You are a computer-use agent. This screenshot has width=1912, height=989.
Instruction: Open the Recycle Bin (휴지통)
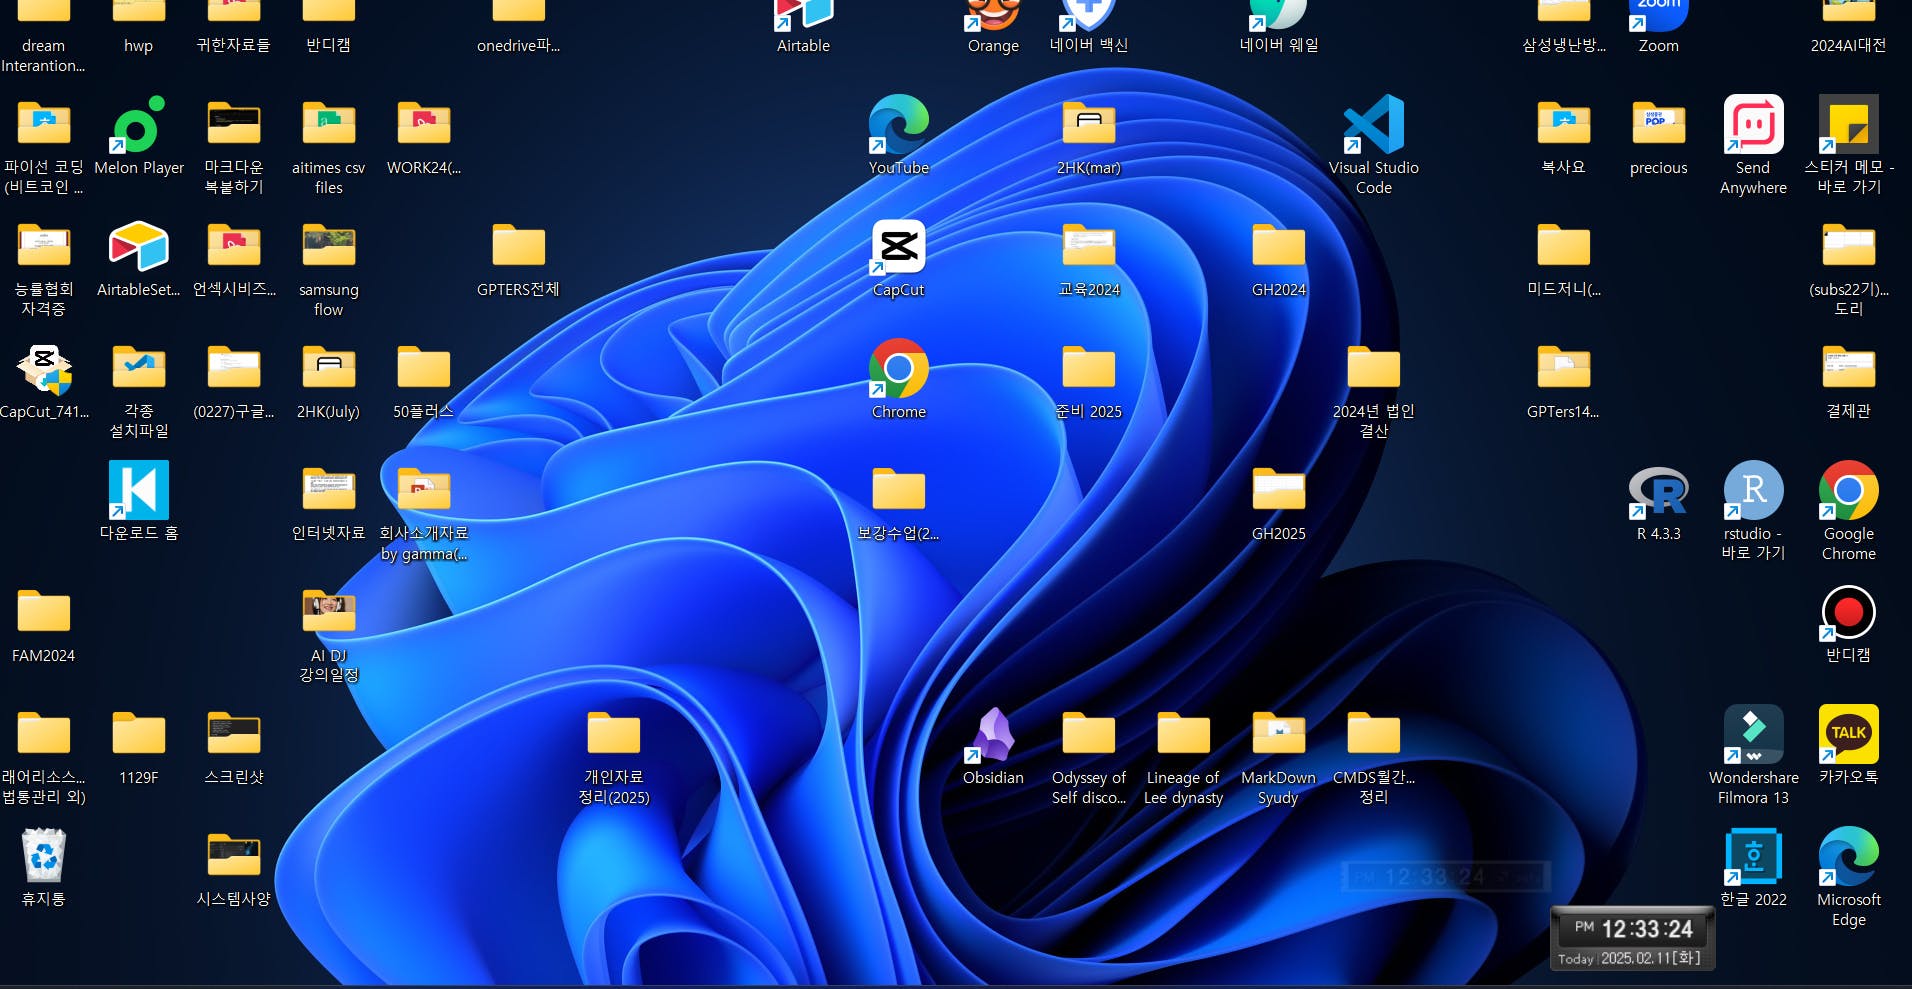pos(43,857)
